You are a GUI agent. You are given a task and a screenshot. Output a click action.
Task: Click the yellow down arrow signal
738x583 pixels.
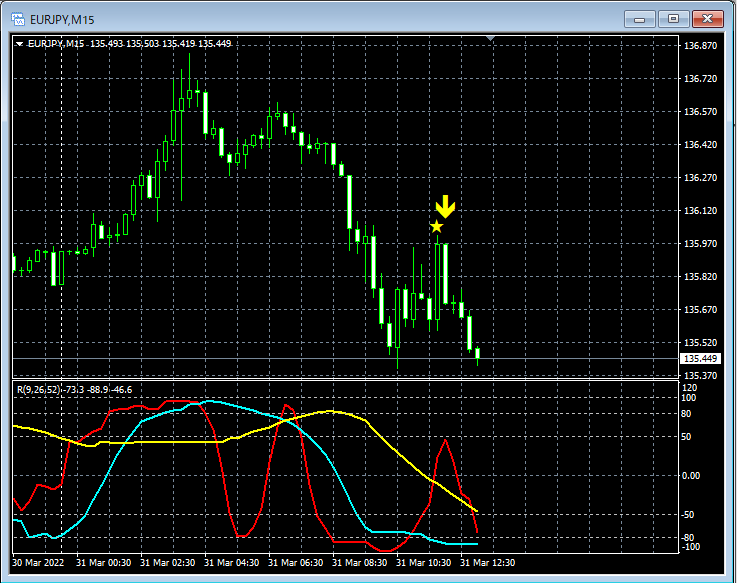(x=445, y=207)
